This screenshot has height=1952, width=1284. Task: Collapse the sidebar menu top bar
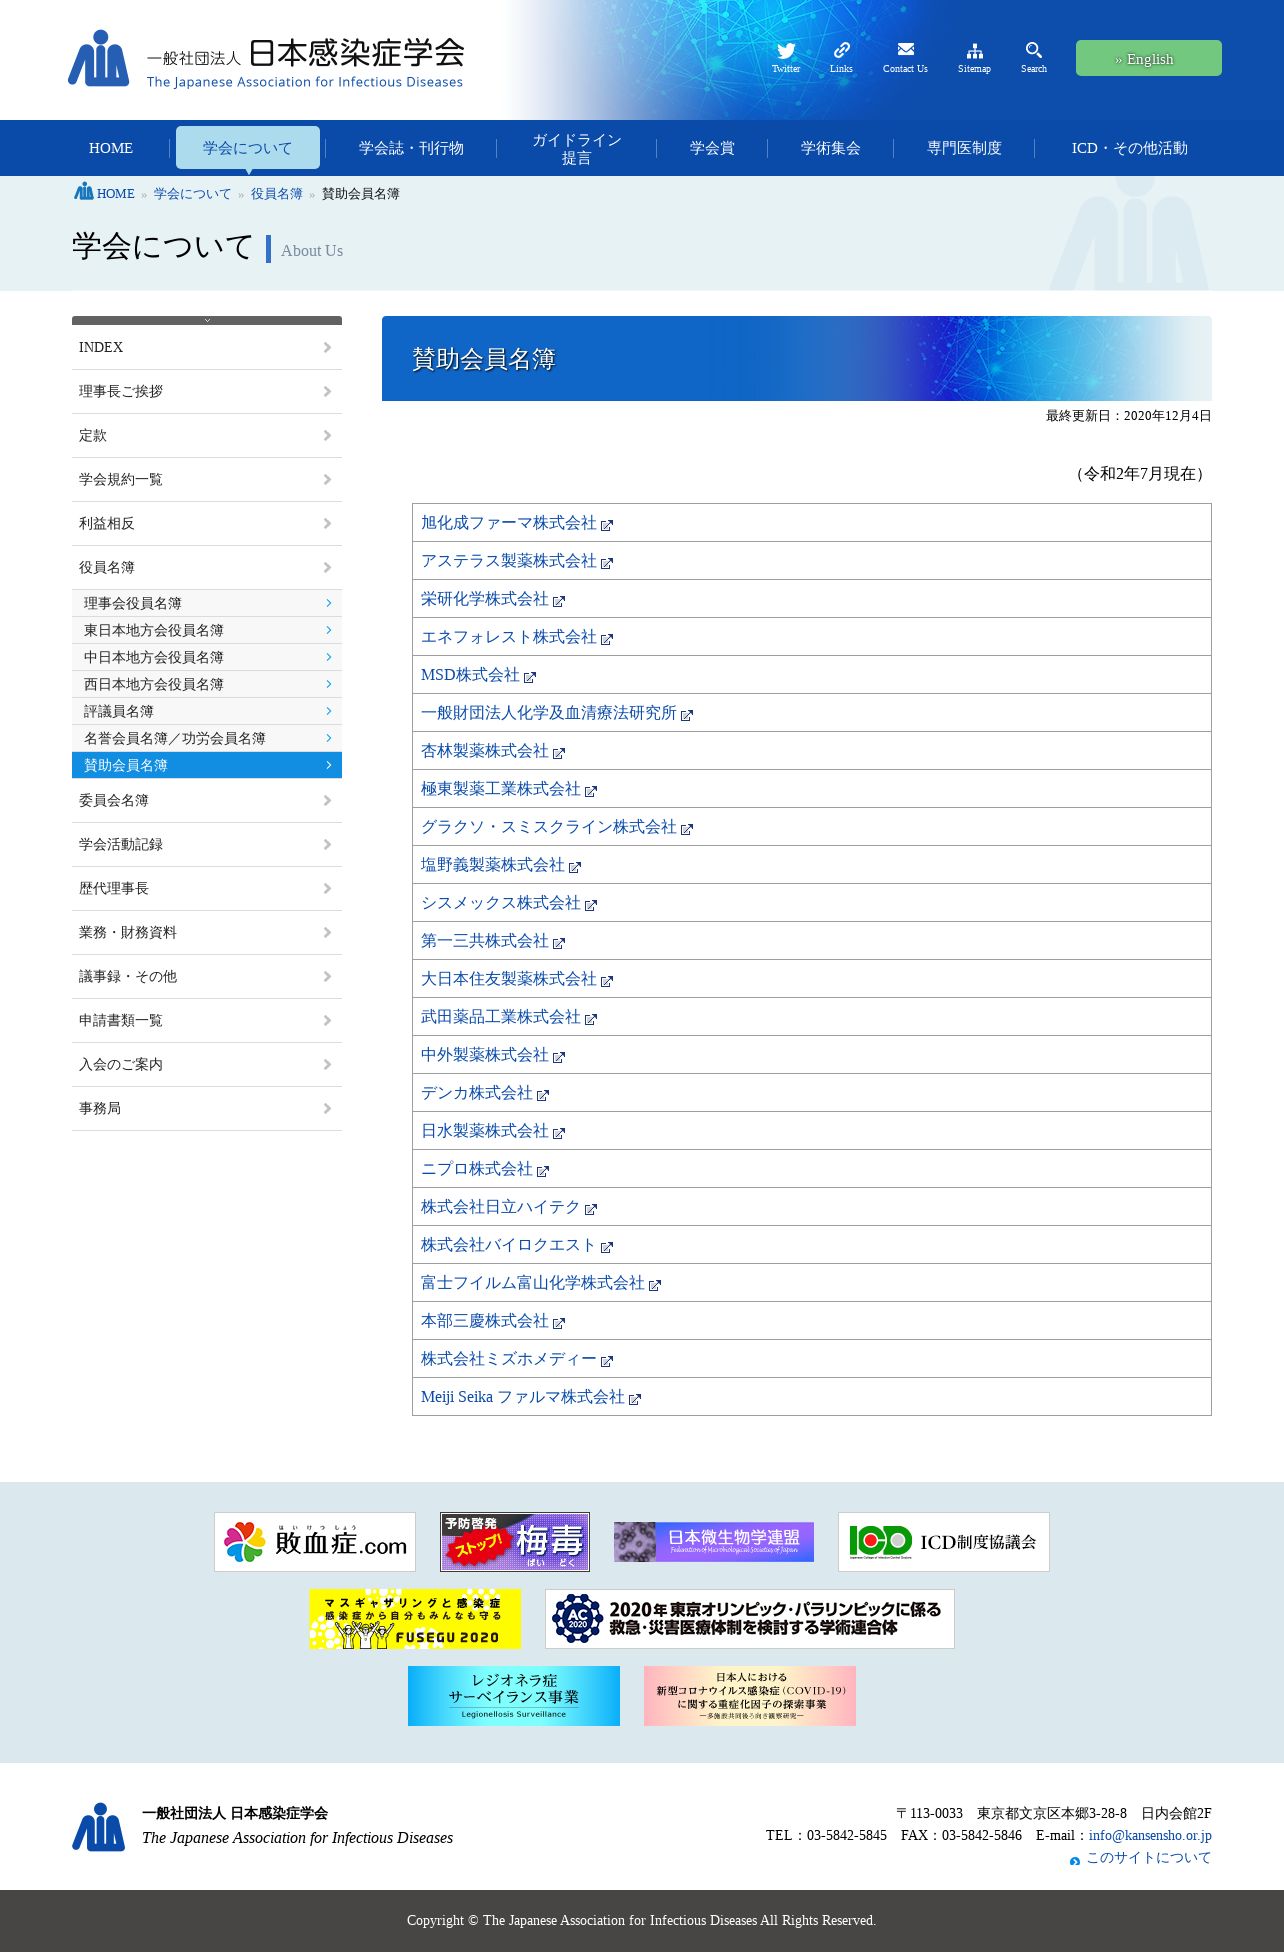(x=207, y=321)
